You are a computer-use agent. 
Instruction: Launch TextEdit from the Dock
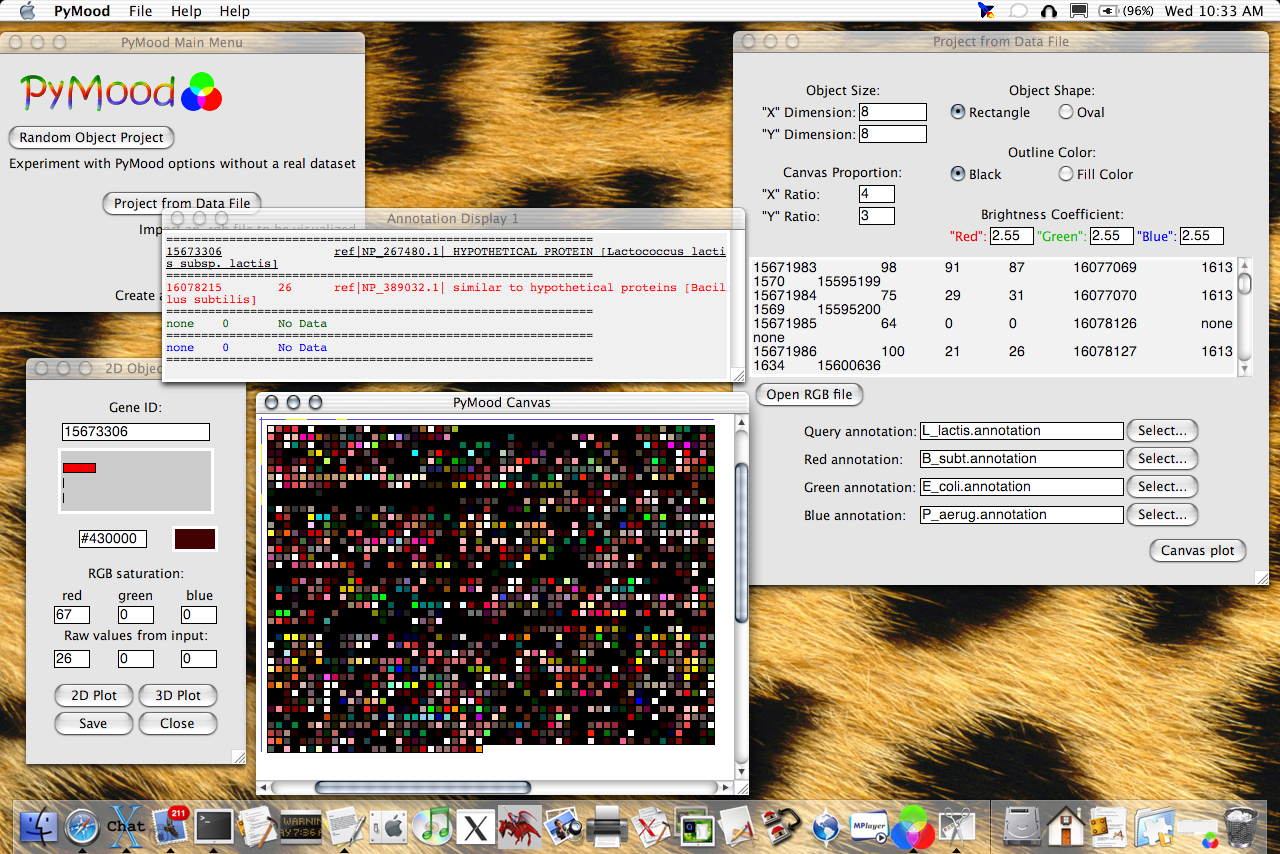(x=345, y=826)
